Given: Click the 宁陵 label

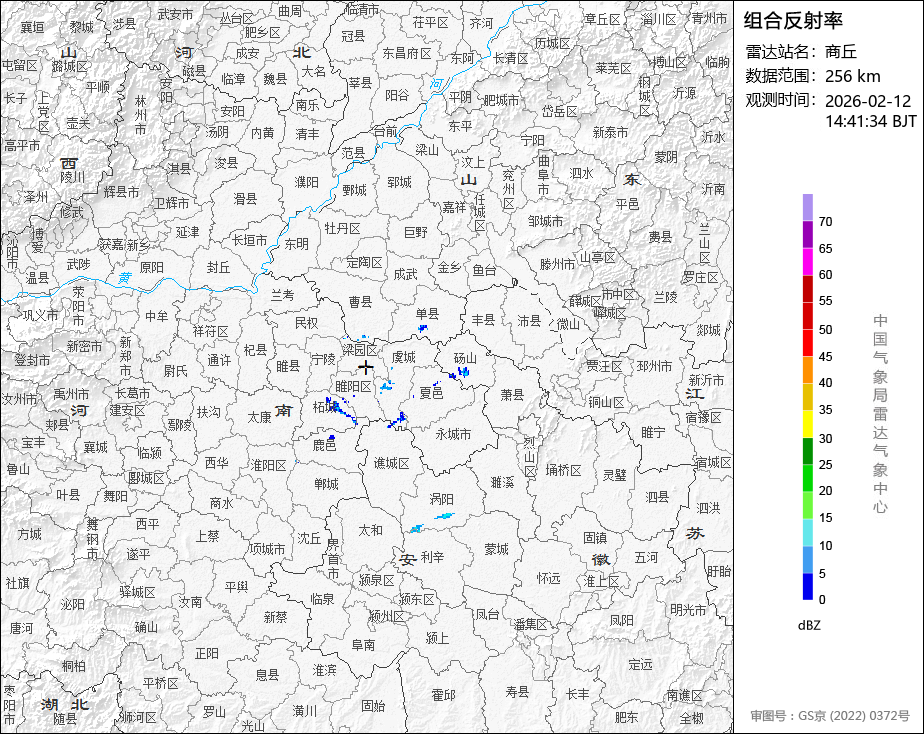Looking at the screenshot, I should point(323,359).
